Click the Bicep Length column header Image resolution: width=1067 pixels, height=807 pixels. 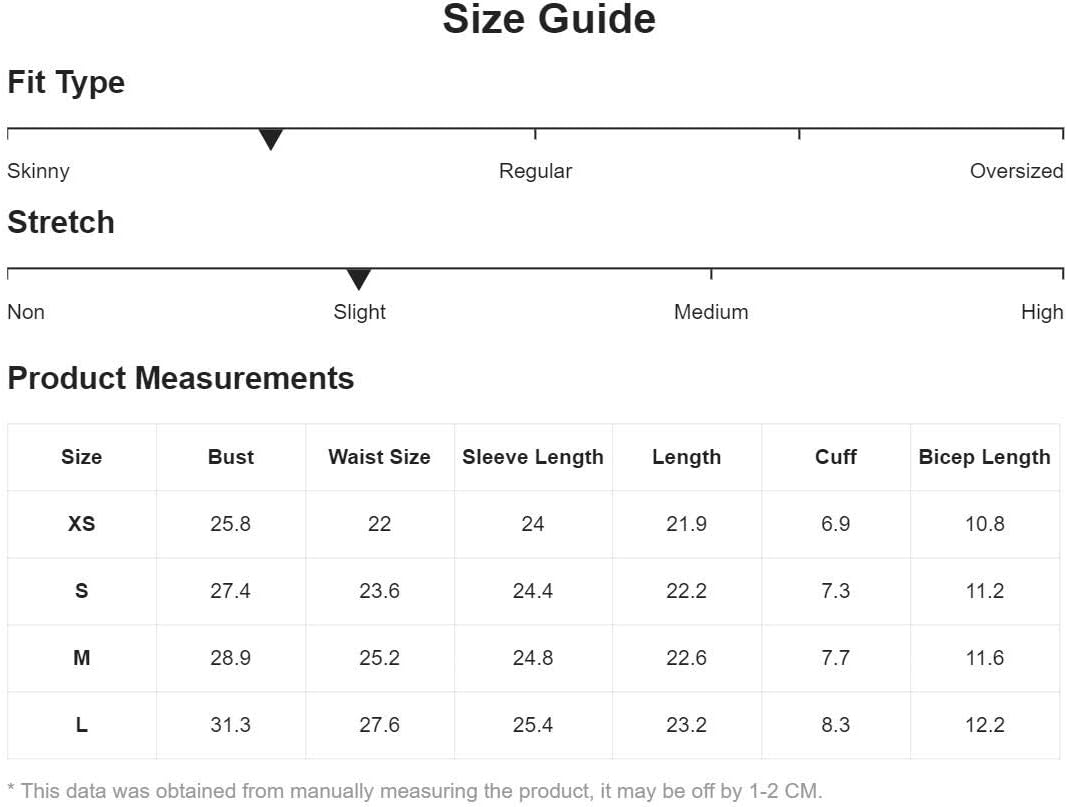click(985, 457)
